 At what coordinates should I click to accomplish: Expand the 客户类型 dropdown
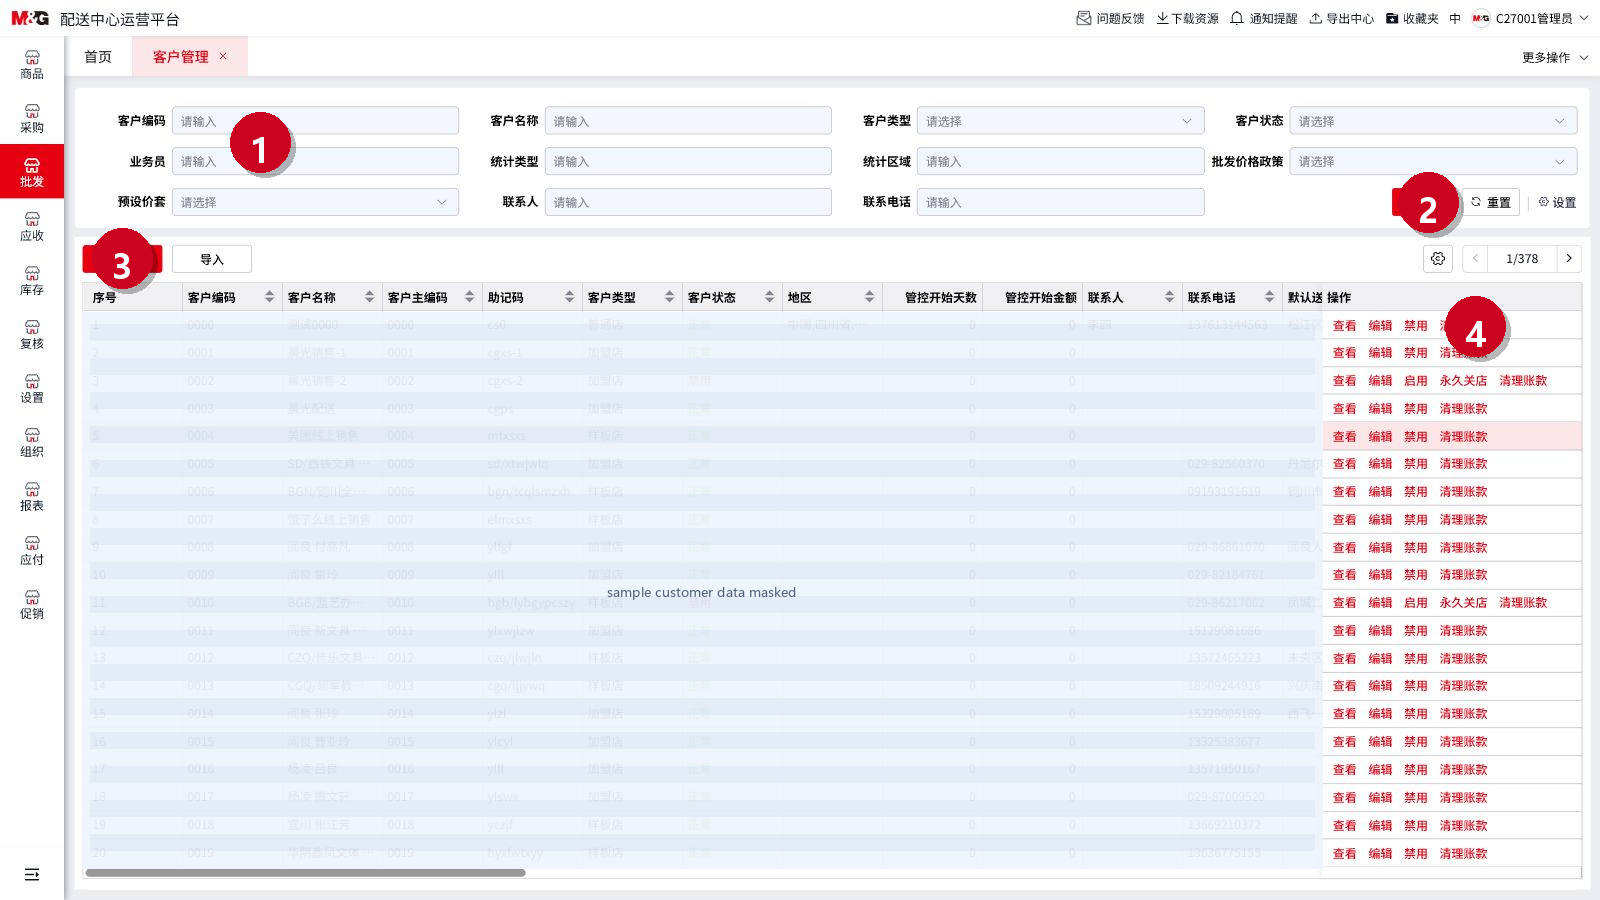tap(1060, 121)
